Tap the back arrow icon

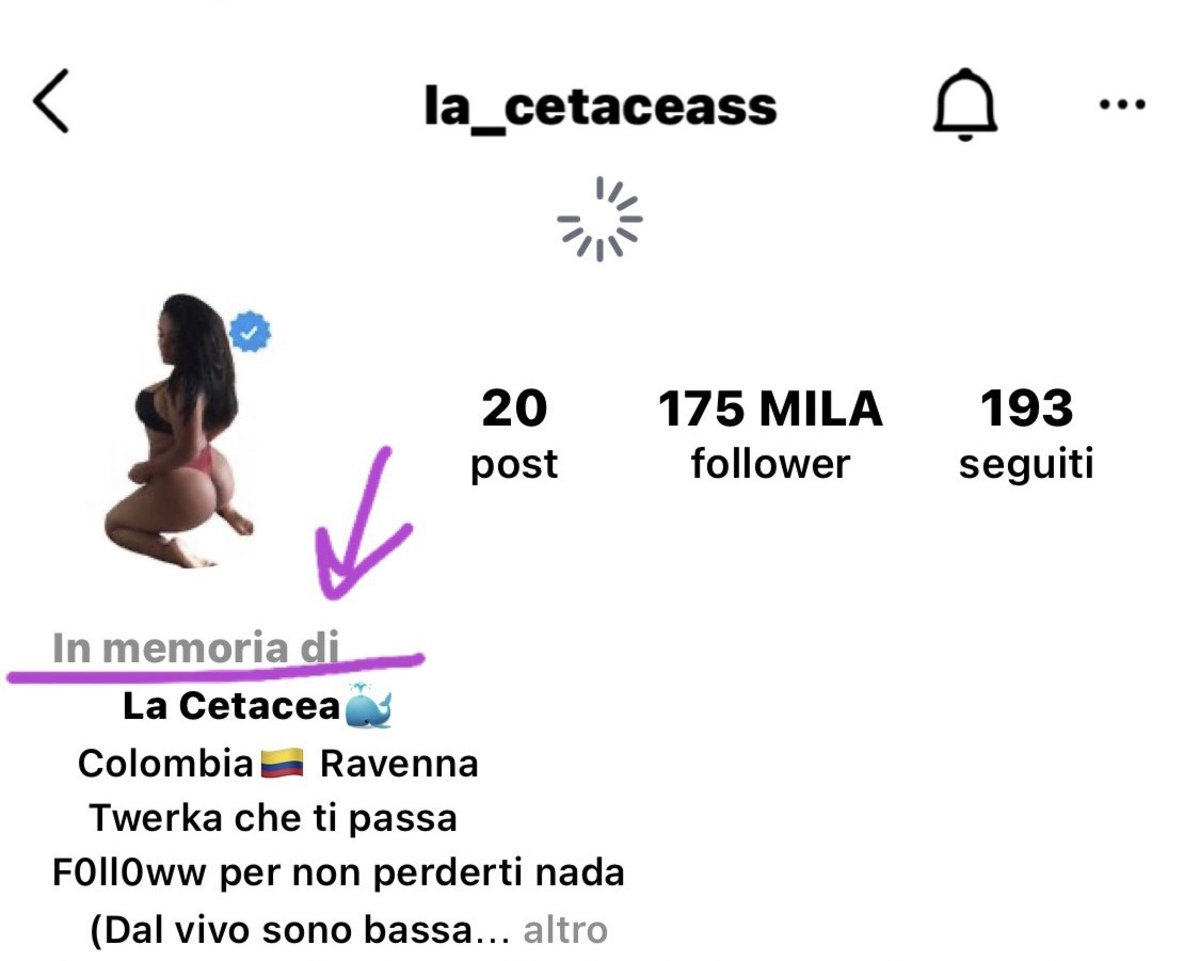tap(51, 101)
